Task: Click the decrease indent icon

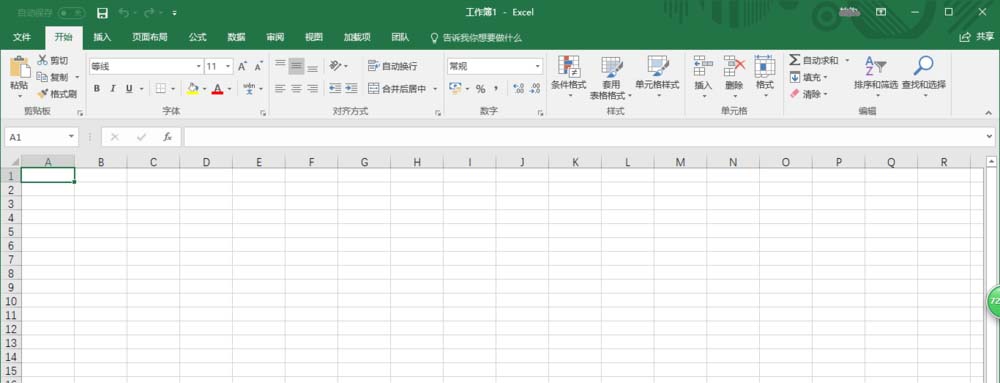Action: pyautogui.click(x=335, y=89)
